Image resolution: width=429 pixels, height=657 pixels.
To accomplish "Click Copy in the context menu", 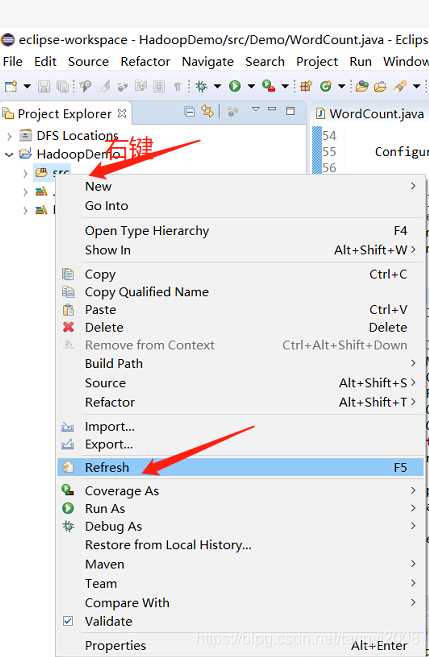I will (x=240, y=274).
